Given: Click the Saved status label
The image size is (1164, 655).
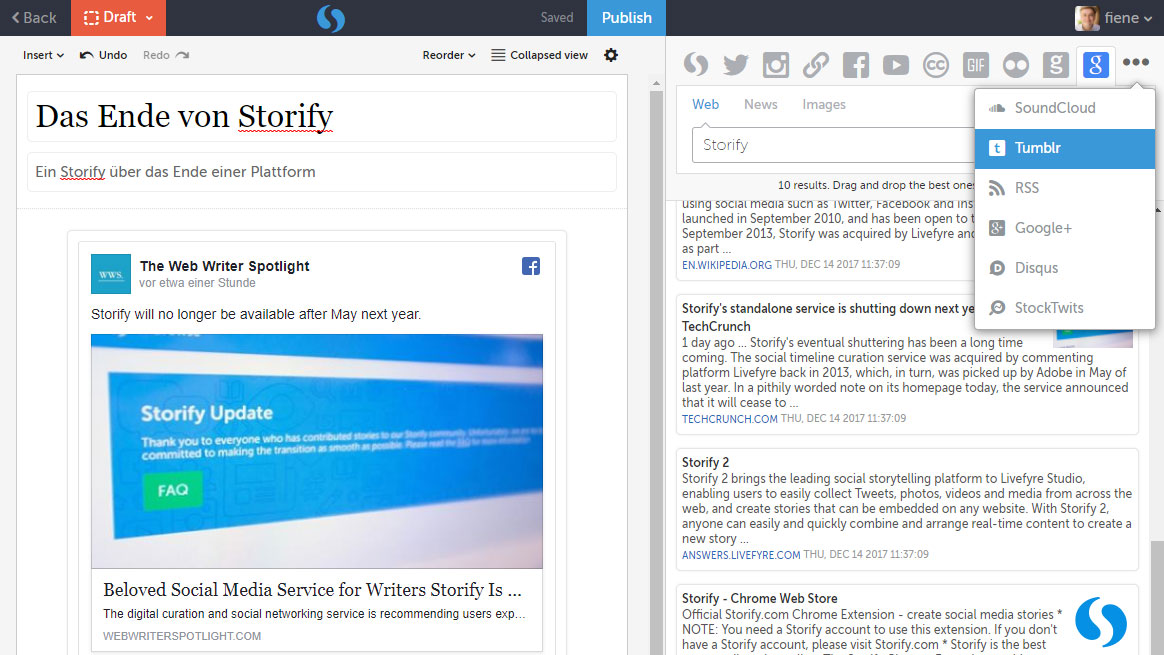Looking at the screenshot, I should tap(557, 18).
